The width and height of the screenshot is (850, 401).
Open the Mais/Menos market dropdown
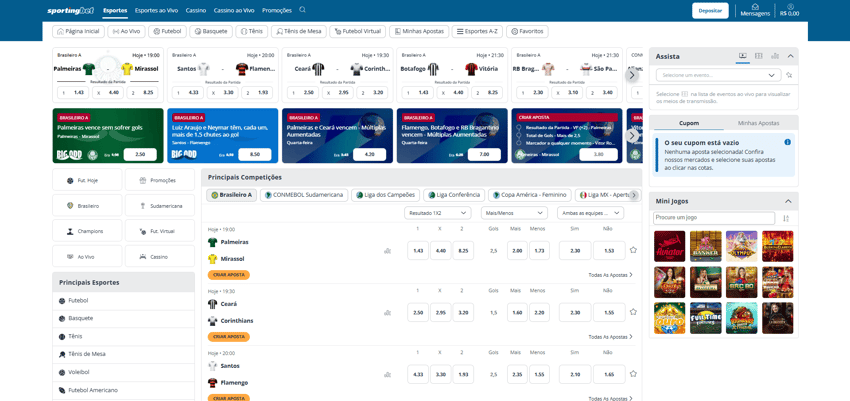point(514,213)
